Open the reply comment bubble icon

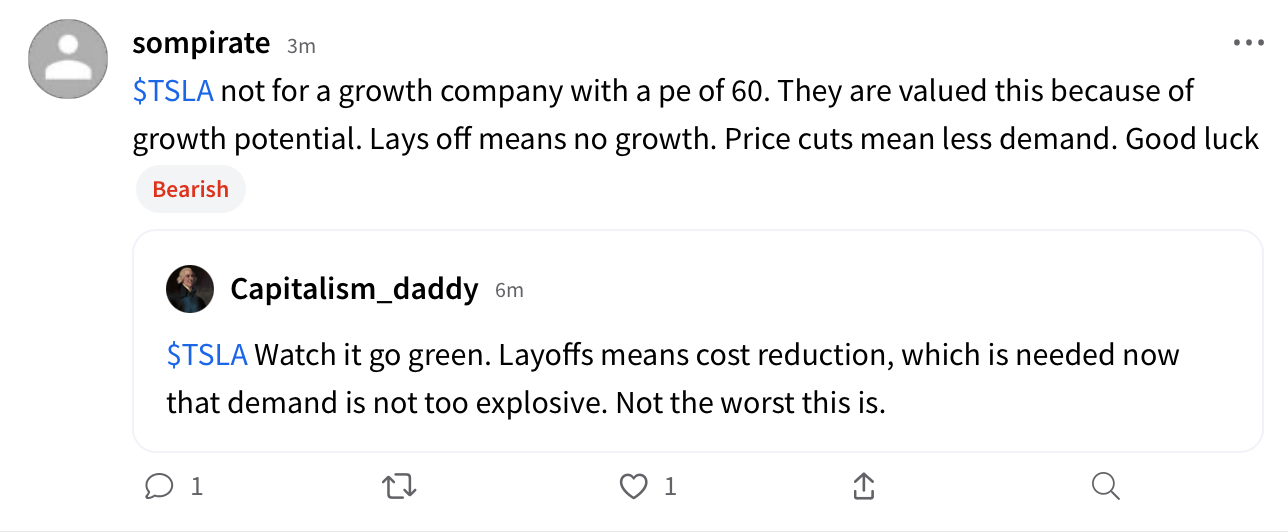coord(159,486)
